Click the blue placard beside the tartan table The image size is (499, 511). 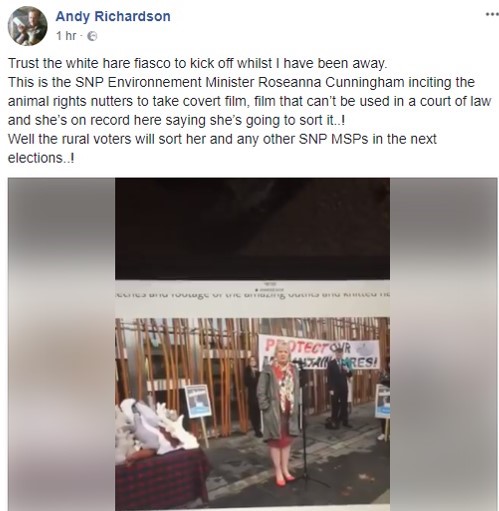[198, 402]
